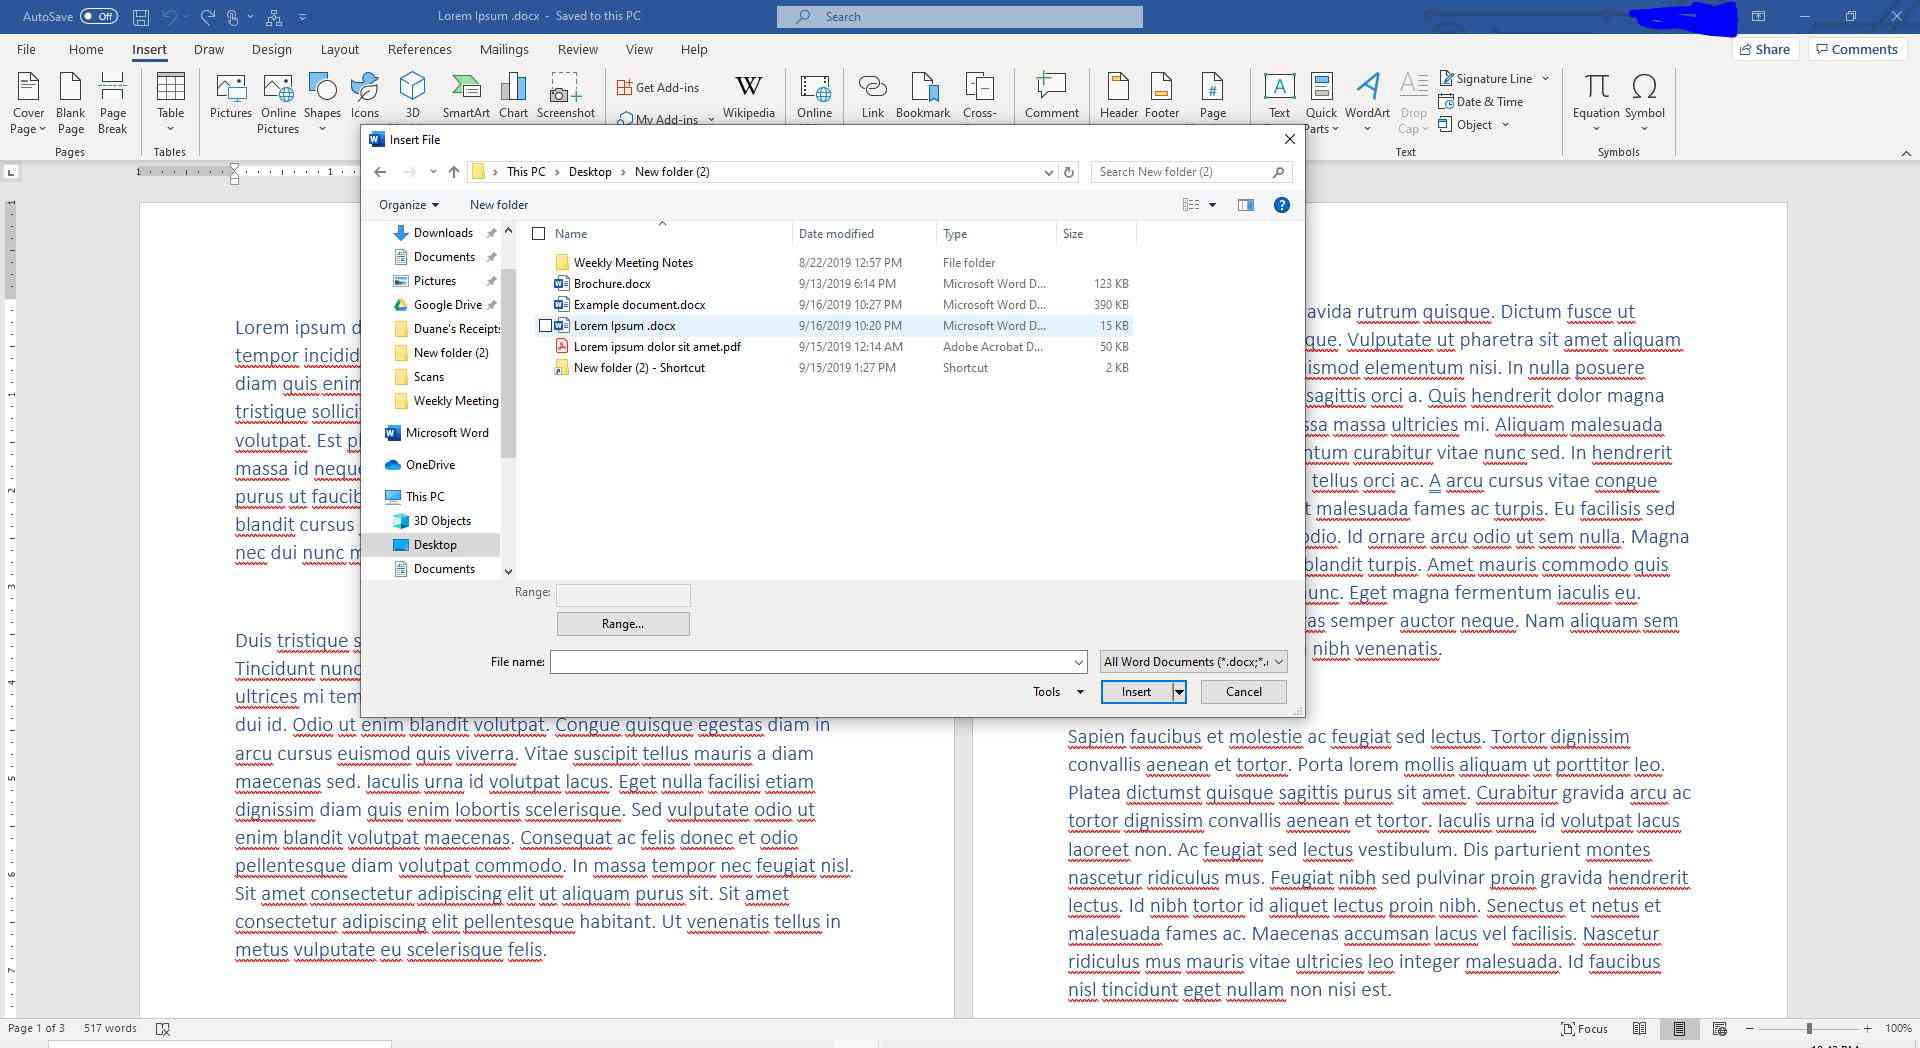
Task: Switch to the Home tab
Action: [x=86, y=49]
